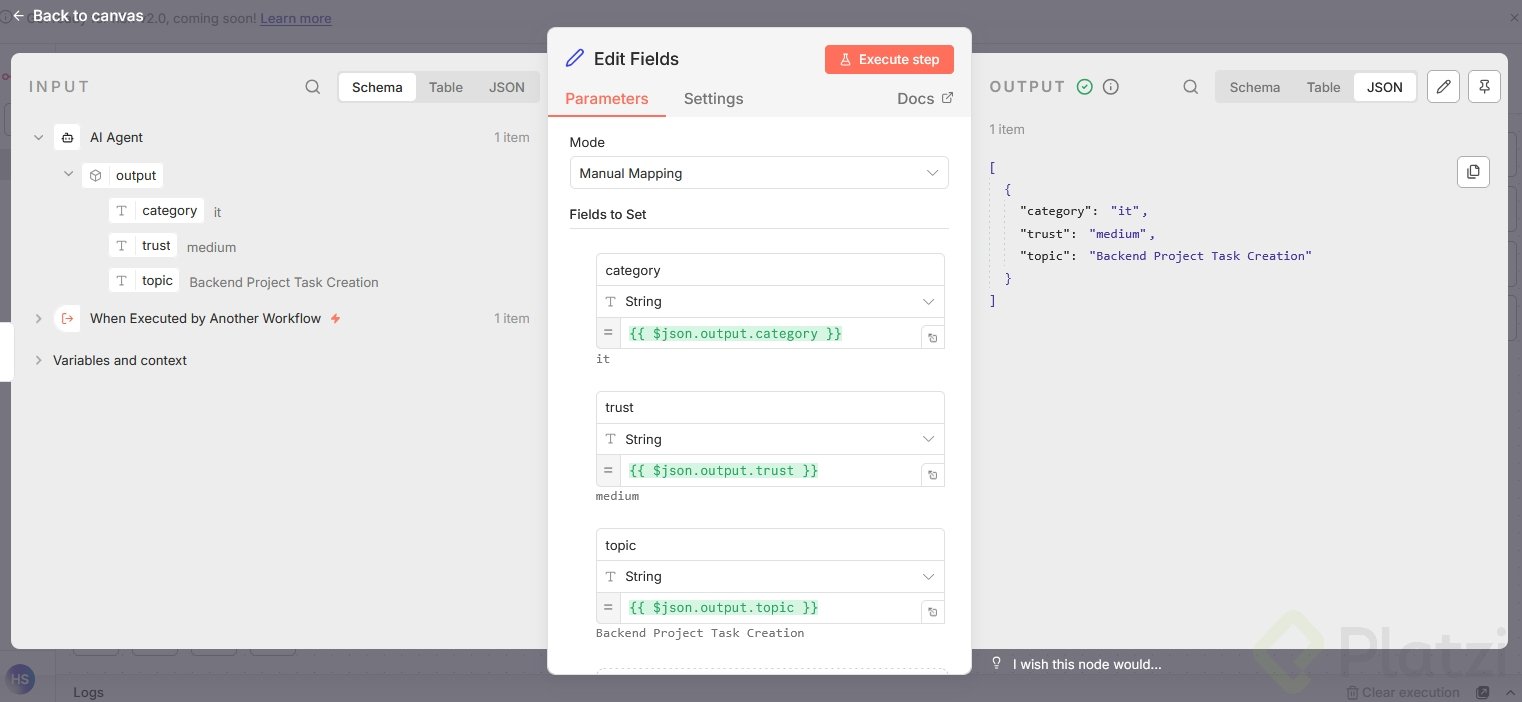Screen dimensions: 1522x702
Task: Click the pencil edit output icon
Action: pos(1442,87)
